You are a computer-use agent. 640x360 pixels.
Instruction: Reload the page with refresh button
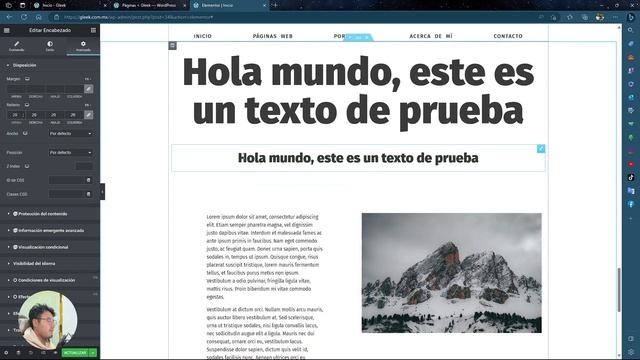pyautogui.click(x=24, y=17)
